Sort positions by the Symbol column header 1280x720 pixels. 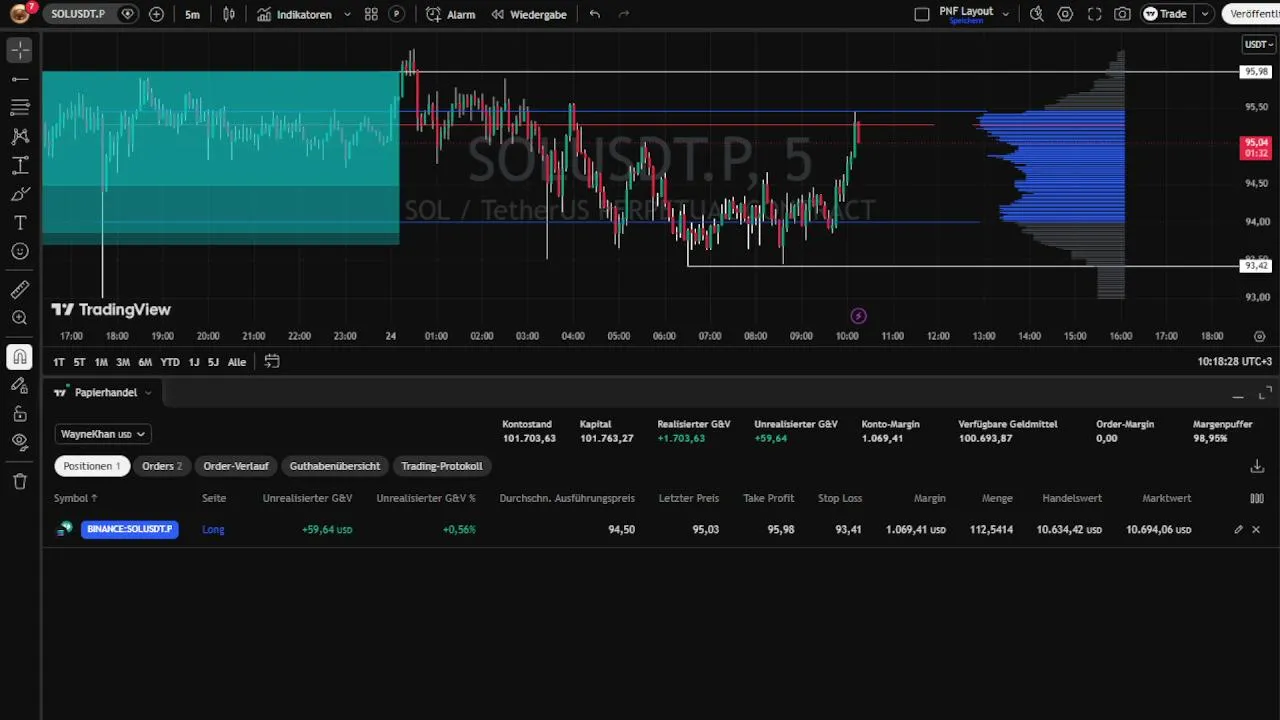[76, 498]
